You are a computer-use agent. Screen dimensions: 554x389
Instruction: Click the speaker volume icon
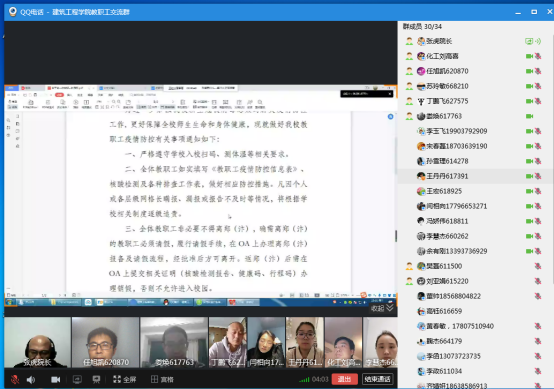(x=31, y=379)
